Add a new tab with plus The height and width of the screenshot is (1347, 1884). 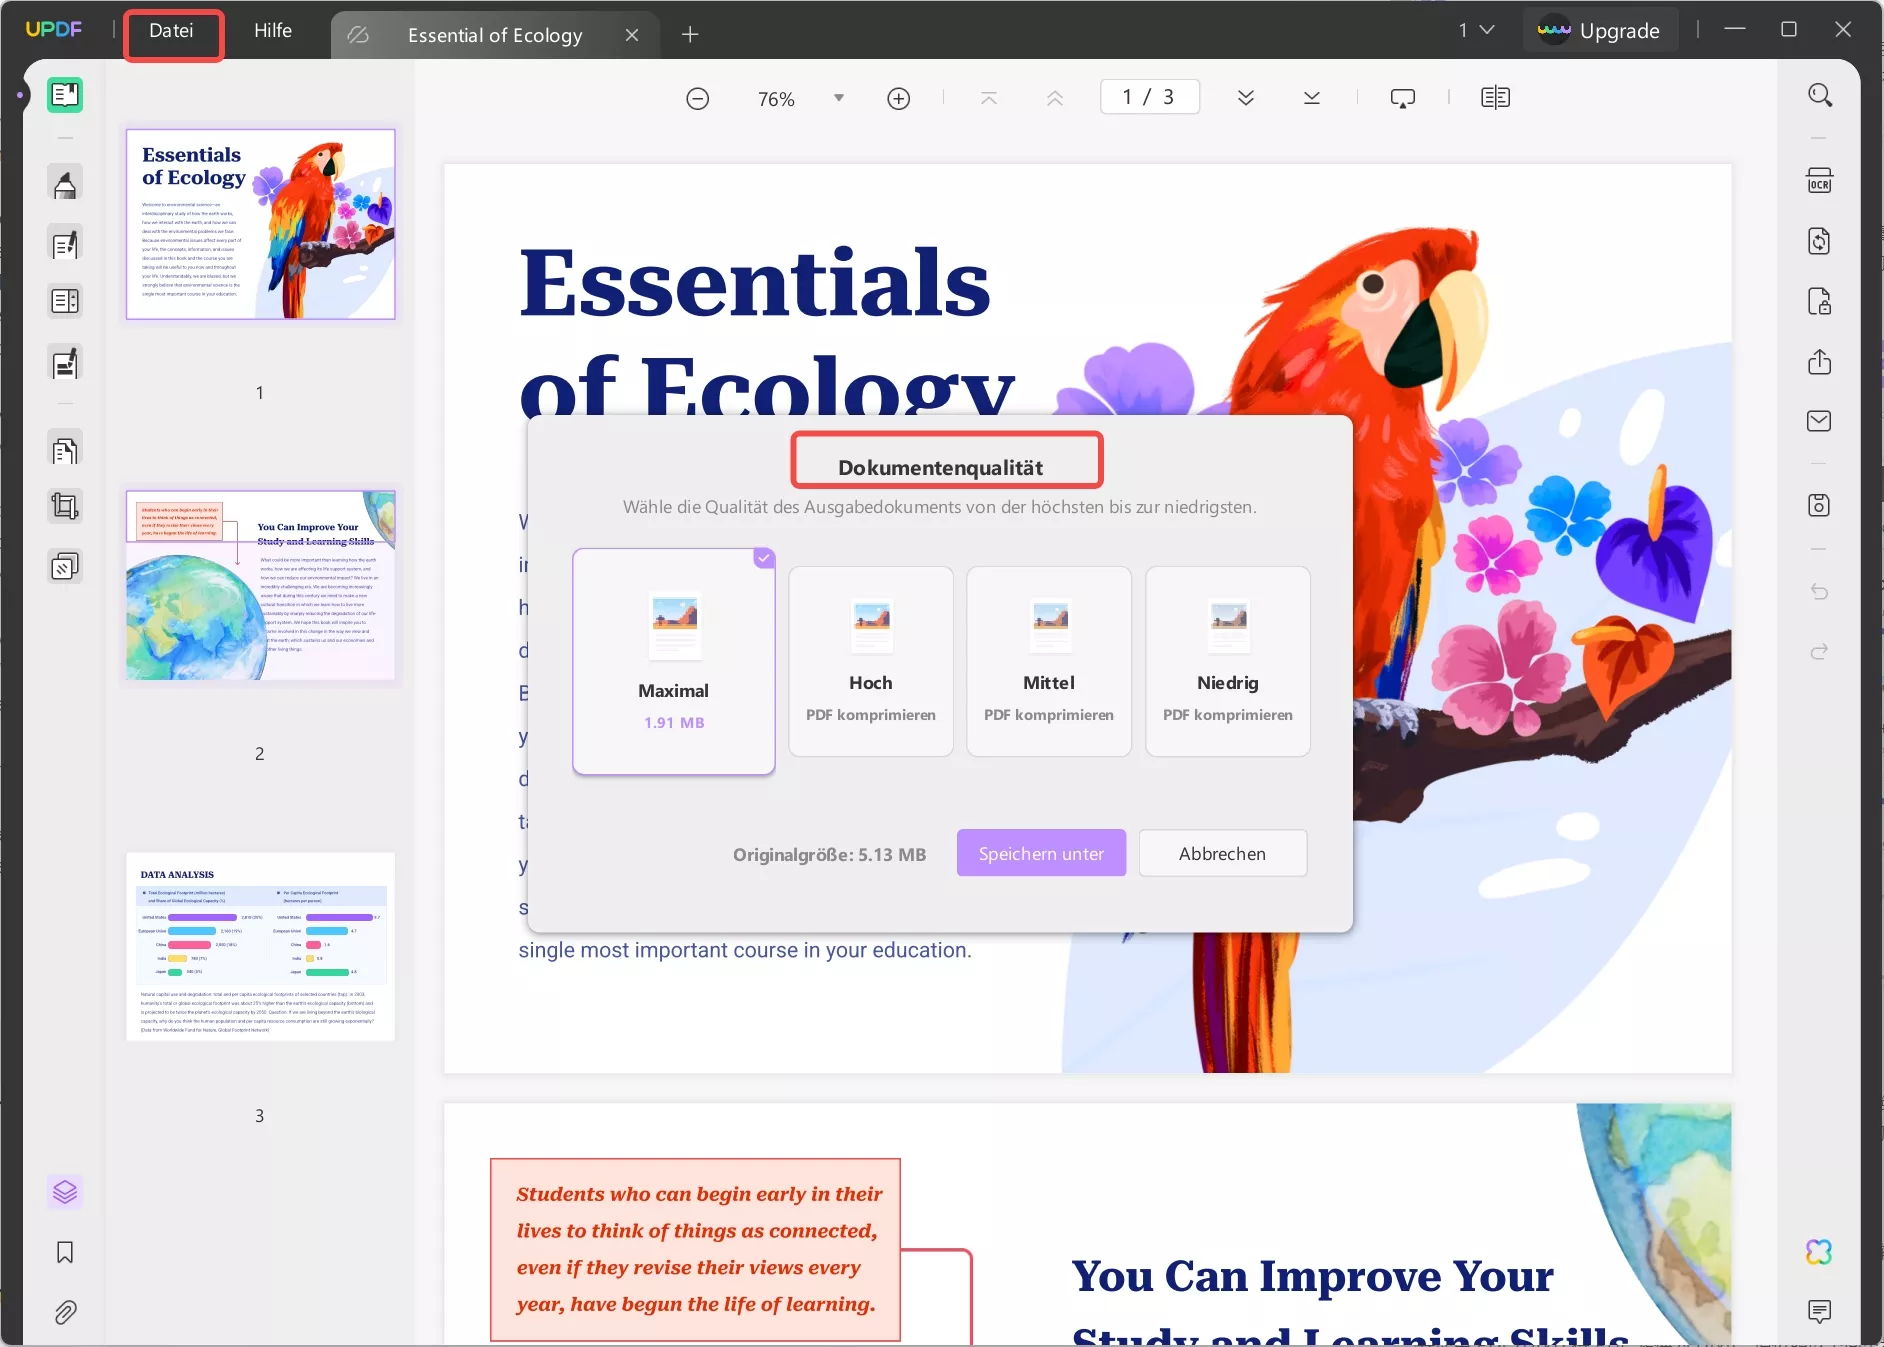pyautogui.click(x=690, y=35)
